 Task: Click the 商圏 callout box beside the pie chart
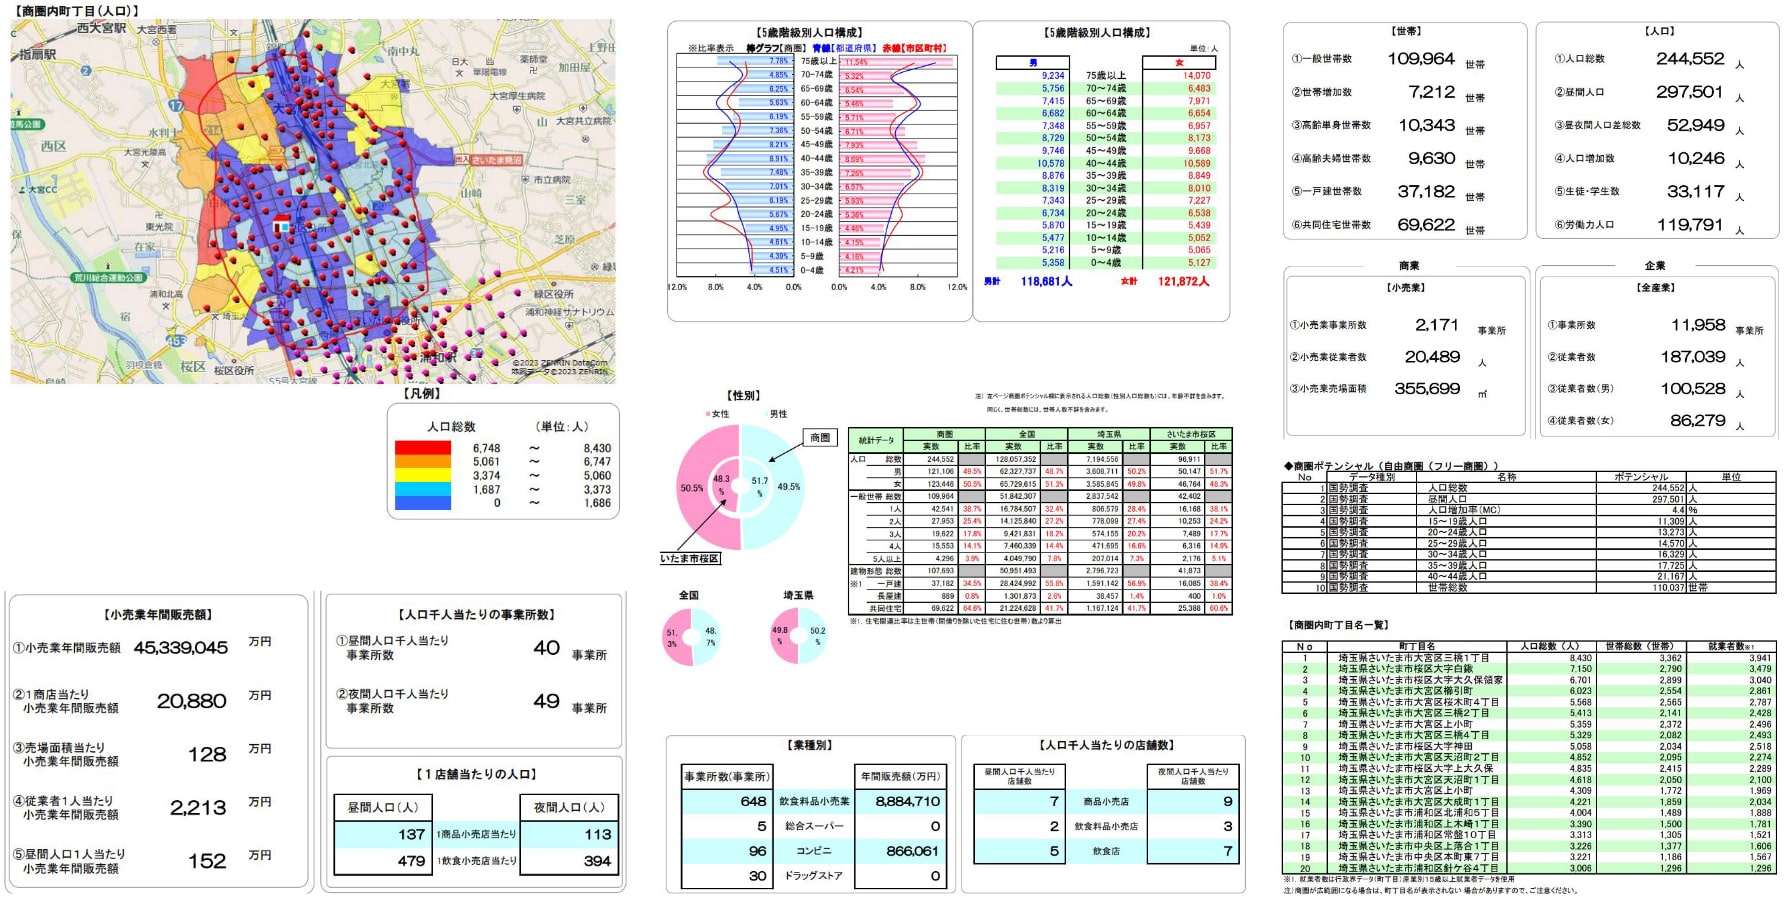point(820,438)
